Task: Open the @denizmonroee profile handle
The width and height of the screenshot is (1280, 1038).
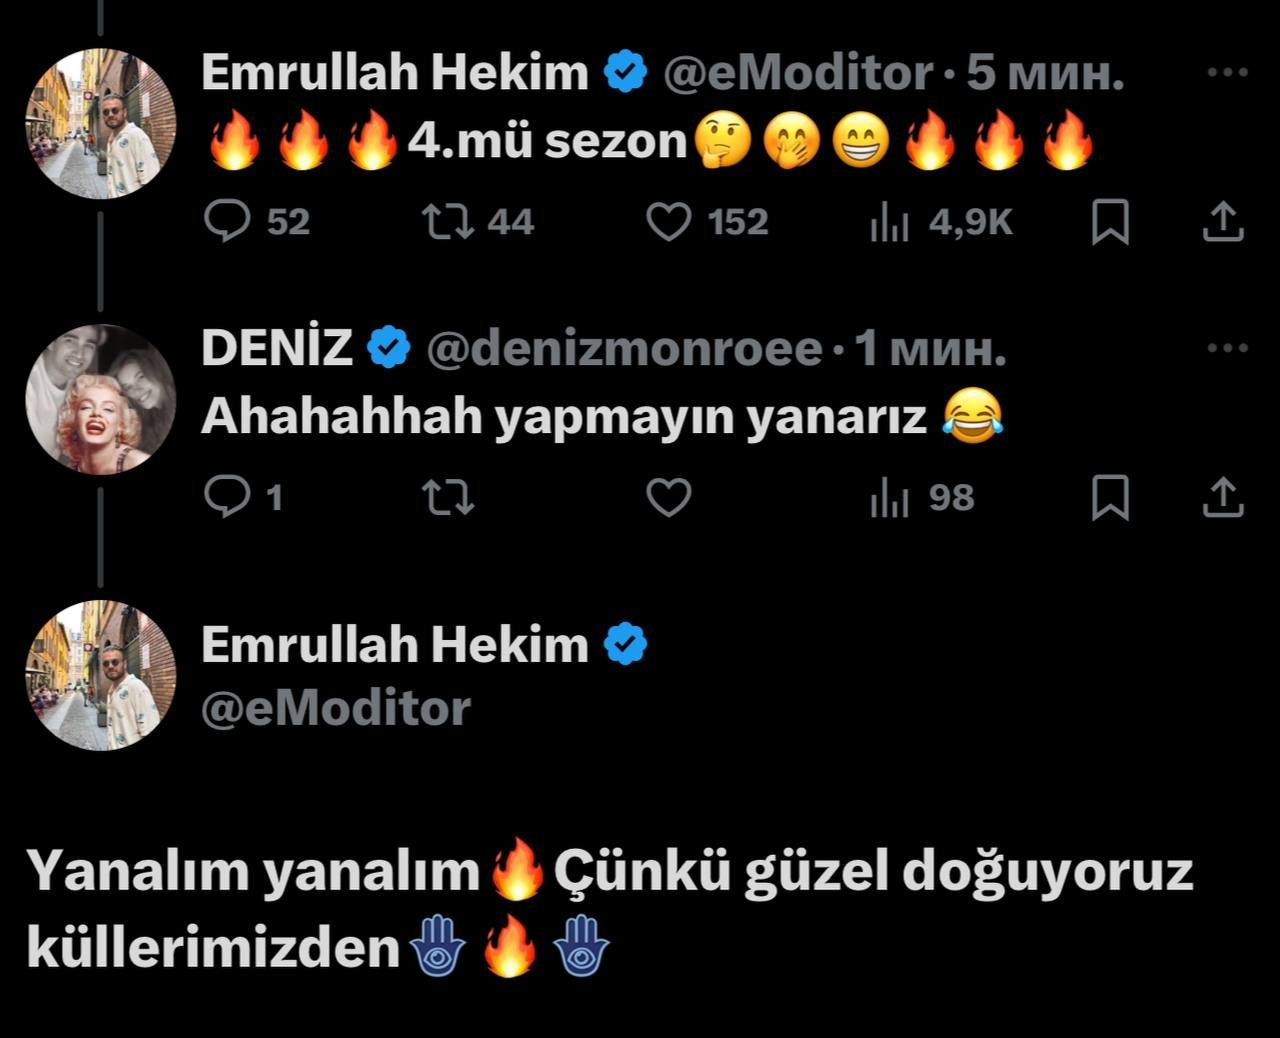Action: click(x=624, y=348)
